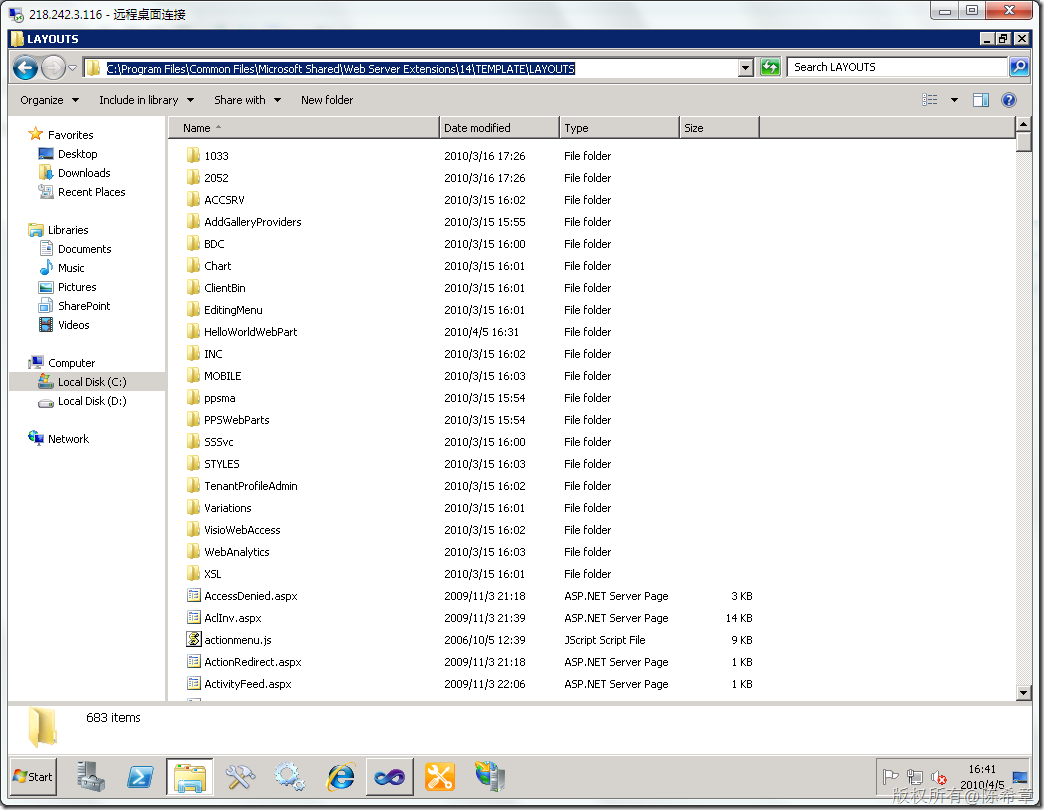
Task: Select the PPSWebParts folder
Action: tap(236, 420)
